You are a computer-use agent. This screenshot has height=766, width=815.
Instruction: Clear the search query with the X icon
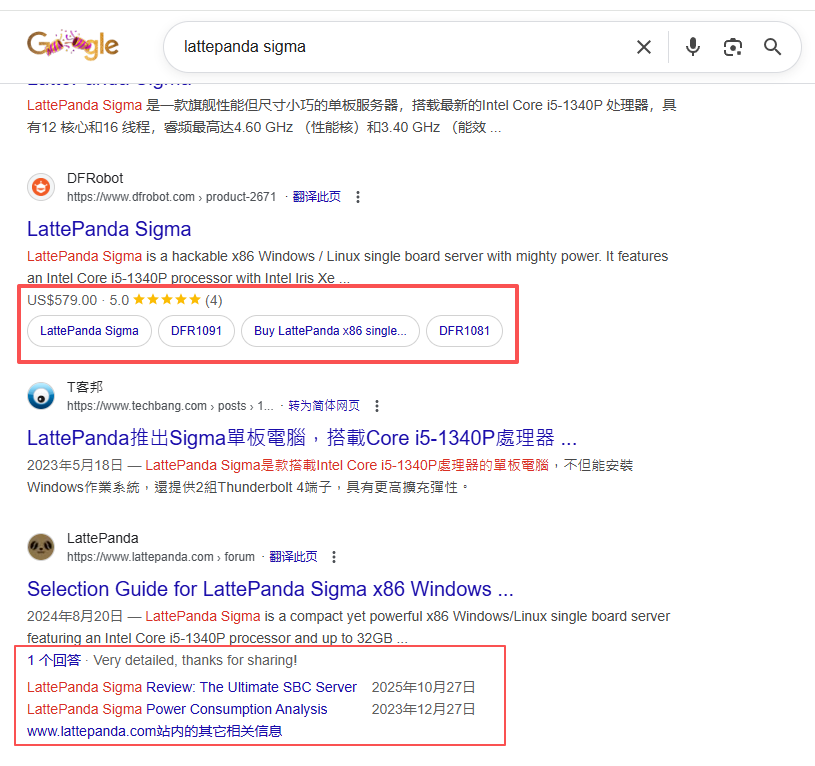[x=644, y=46]
